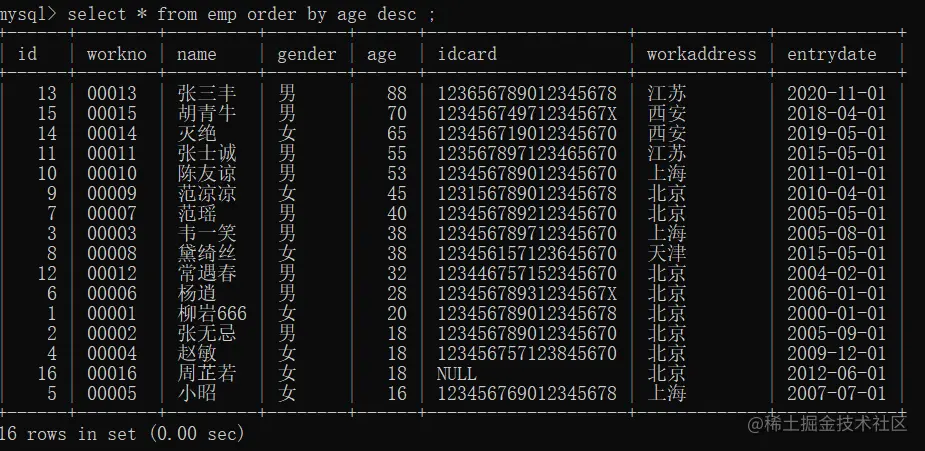This screenshot has width=925, height=451.
Task: Select the 'name' column header
Action: pyautogui.click(x=196, y=54)
